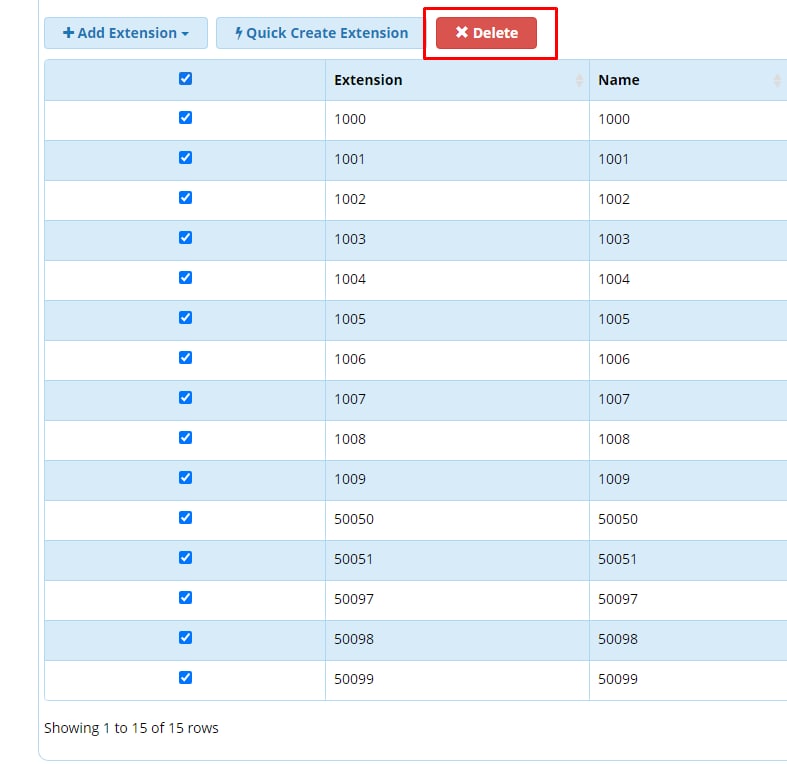Click extension cell 1001

[457, 160]
